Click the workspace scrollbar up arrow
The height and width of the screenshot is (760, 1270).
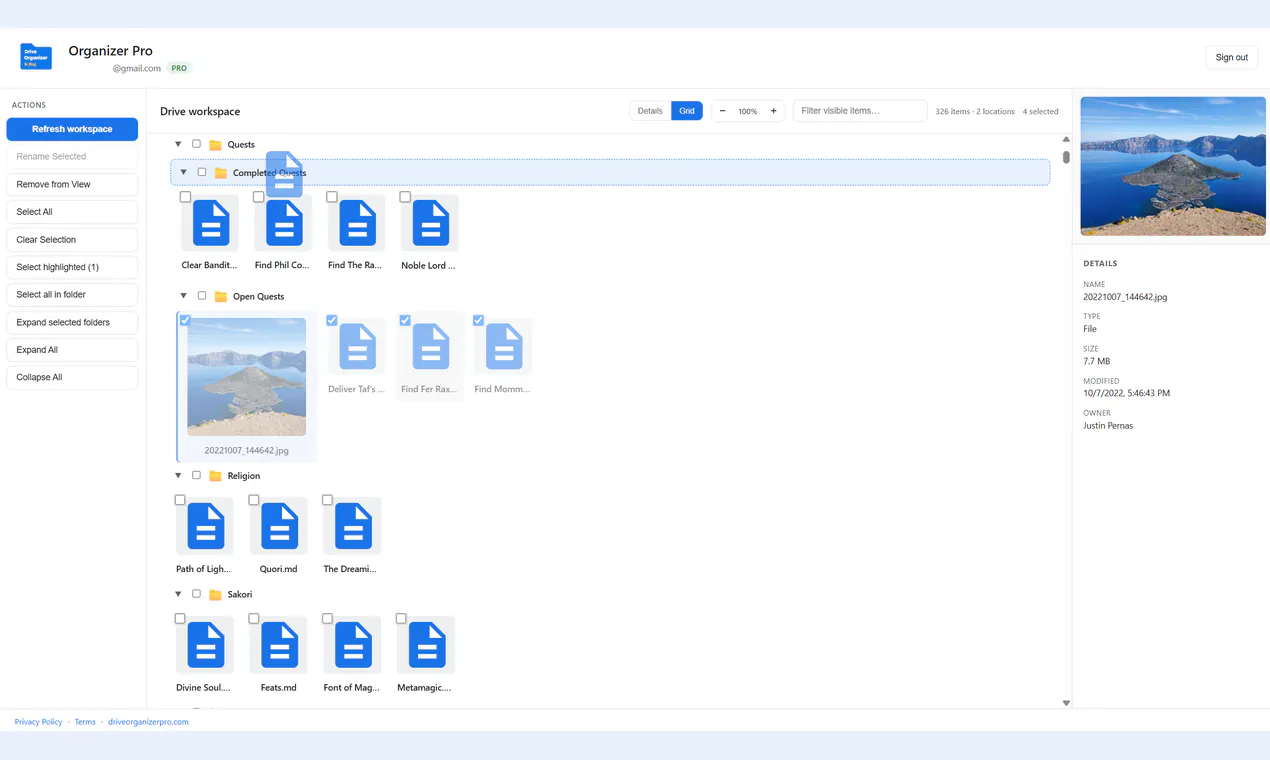pos(1066,139)
